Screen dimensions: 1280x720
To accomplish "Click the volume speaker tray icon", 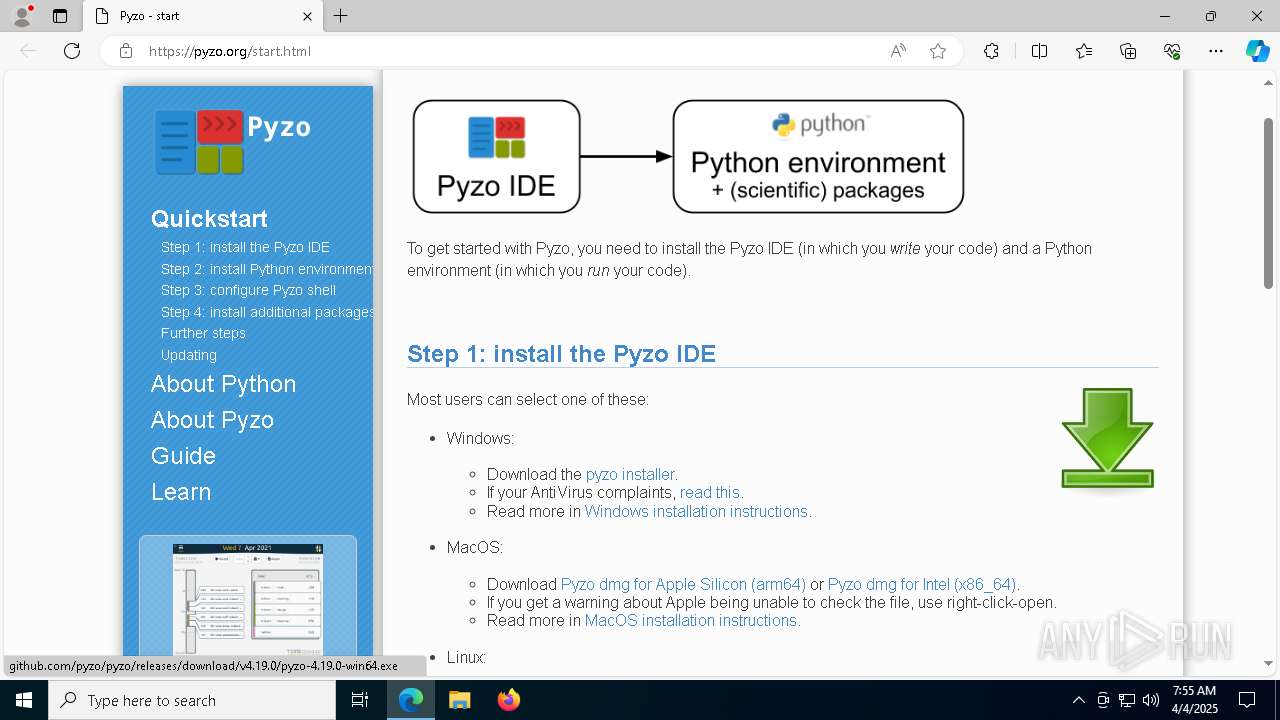I will pyautogui.click(x=1151, y=700).
